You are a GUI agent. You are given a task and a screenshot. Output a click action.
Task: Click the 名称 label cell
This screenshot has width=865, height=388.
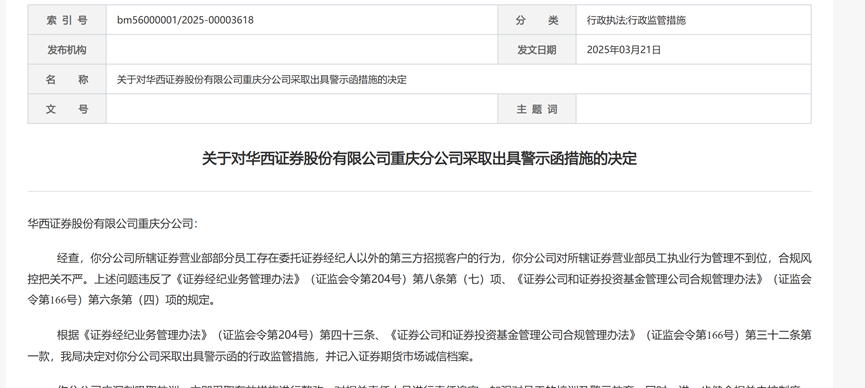click(x=67, y=79)
